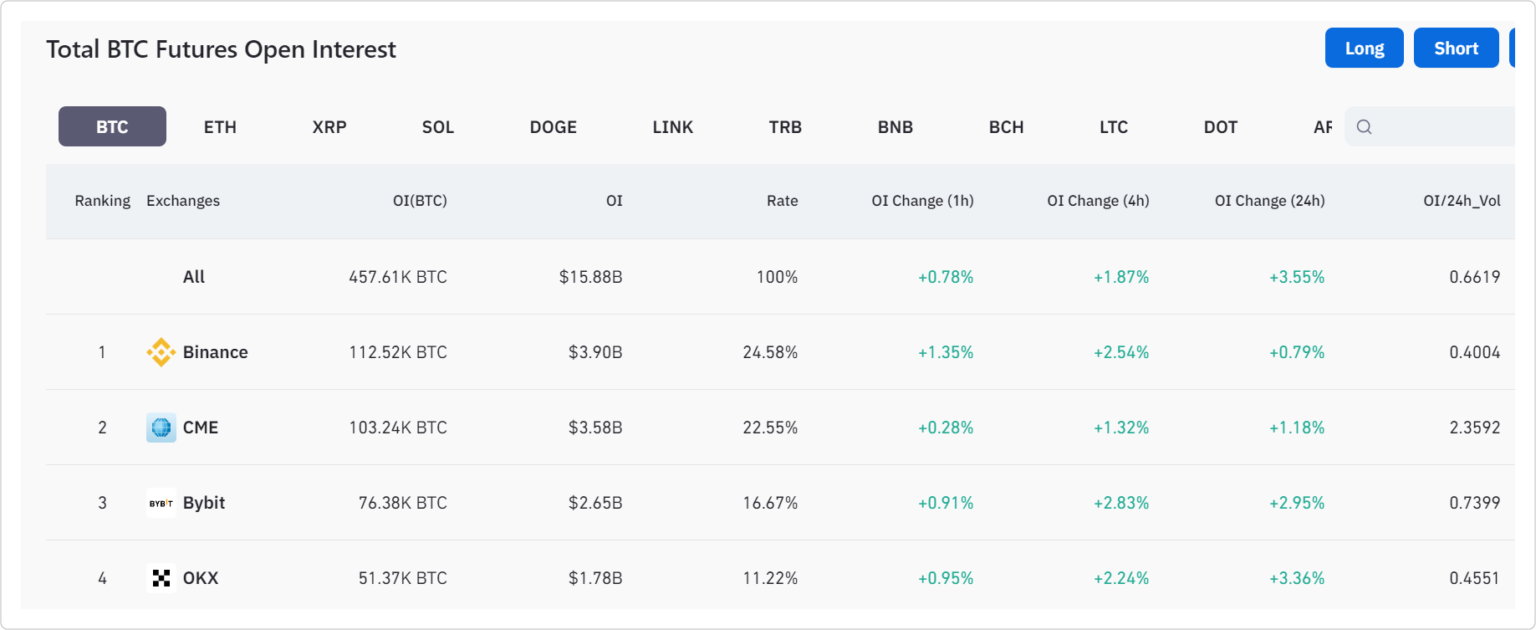
Task: Sort table by OI(BTC) column header
Action: (x=419, y=201)
